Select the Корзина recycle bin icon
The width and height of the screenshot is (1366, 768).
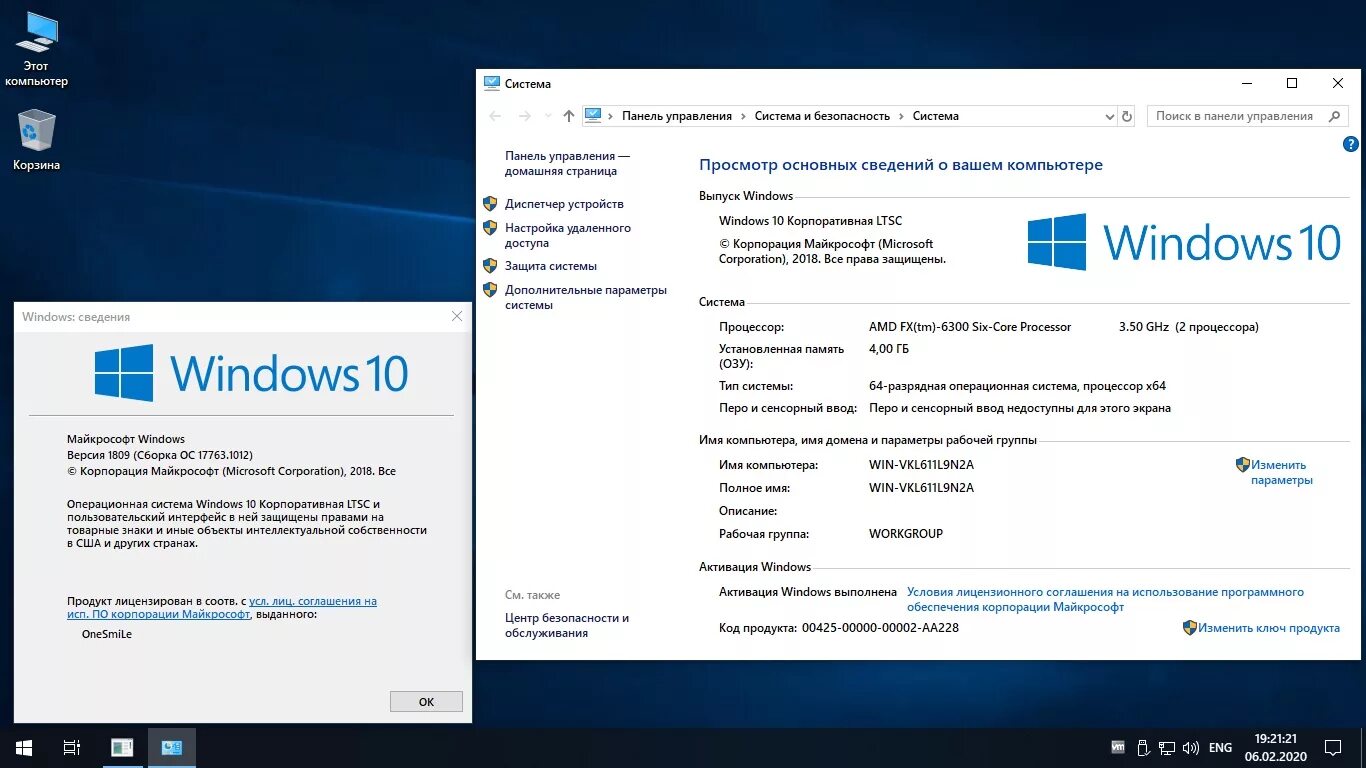click(x=37, y=140)
